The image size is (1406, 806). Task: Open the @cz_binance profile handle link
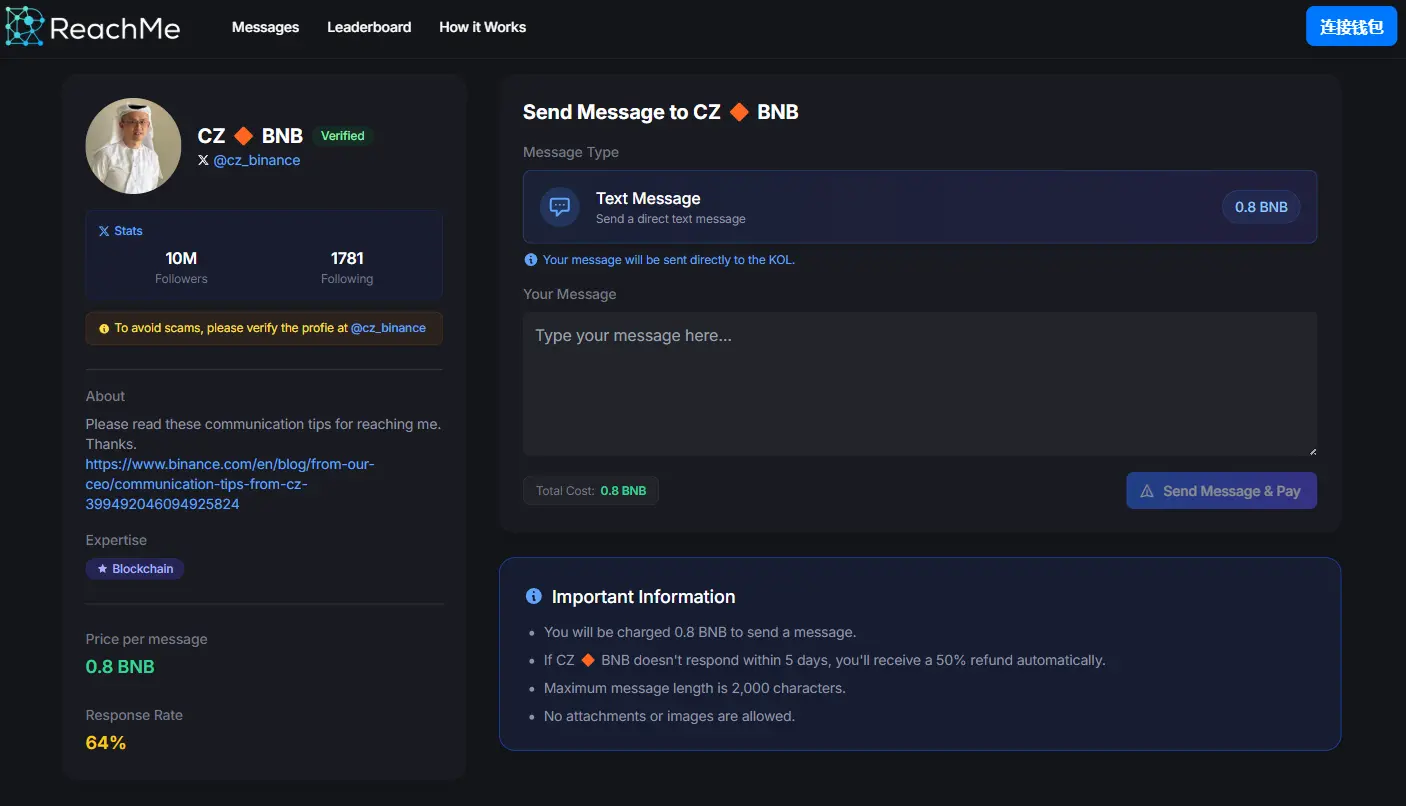257,160
